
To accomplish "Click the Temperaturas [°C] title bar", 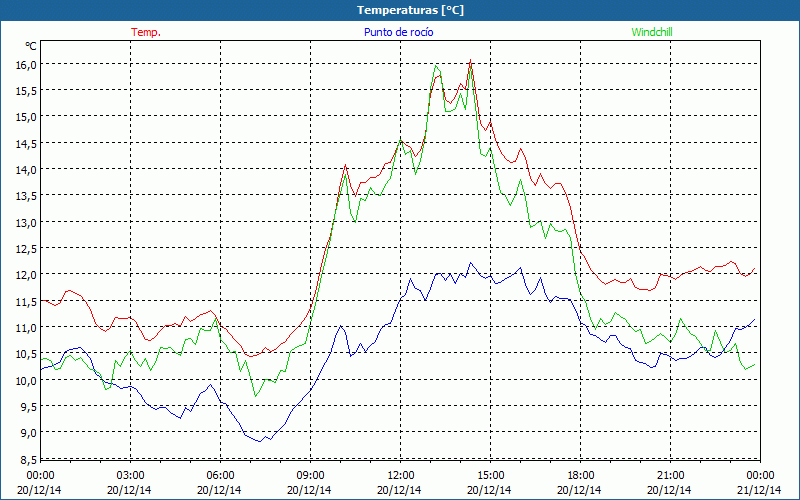I will [x=400, y=10].
